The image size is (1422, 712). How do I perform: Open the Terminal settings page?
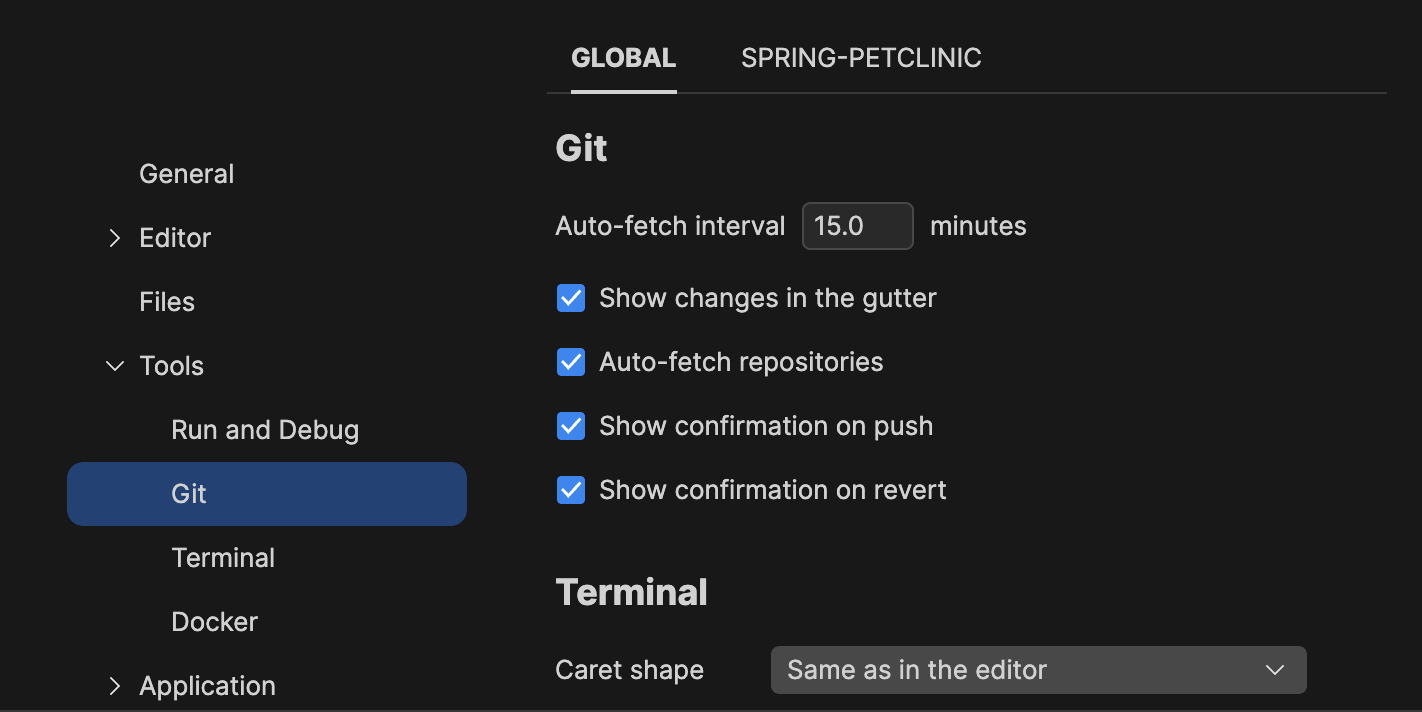pos(223,557)
